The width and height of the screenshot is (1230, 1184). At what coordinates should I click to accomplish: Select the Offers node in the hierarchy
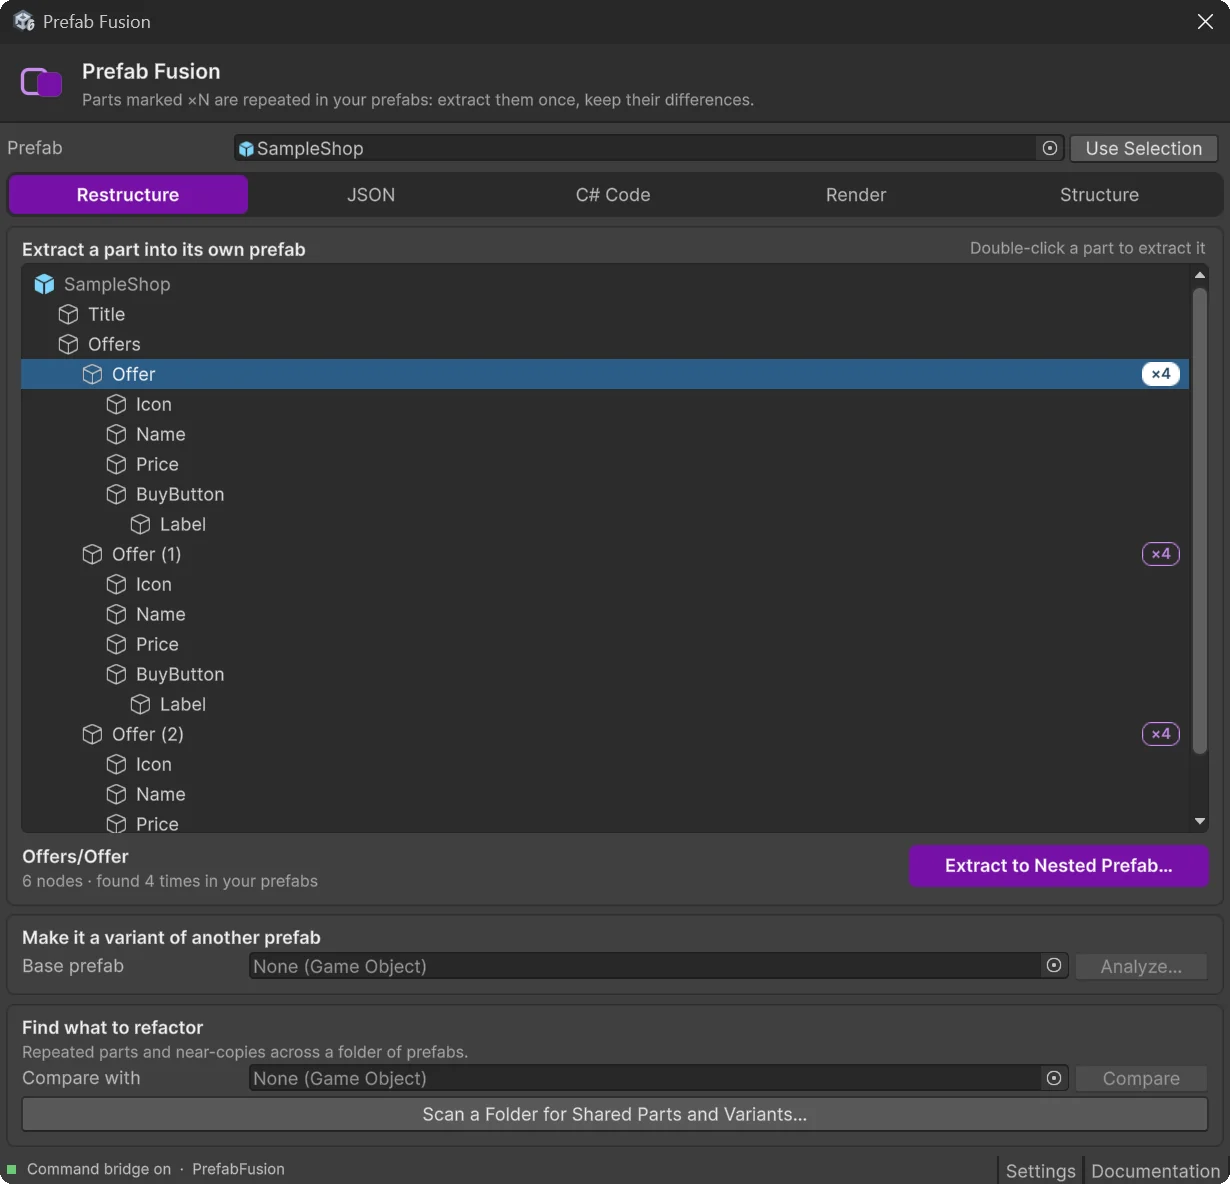pos(605,344)
